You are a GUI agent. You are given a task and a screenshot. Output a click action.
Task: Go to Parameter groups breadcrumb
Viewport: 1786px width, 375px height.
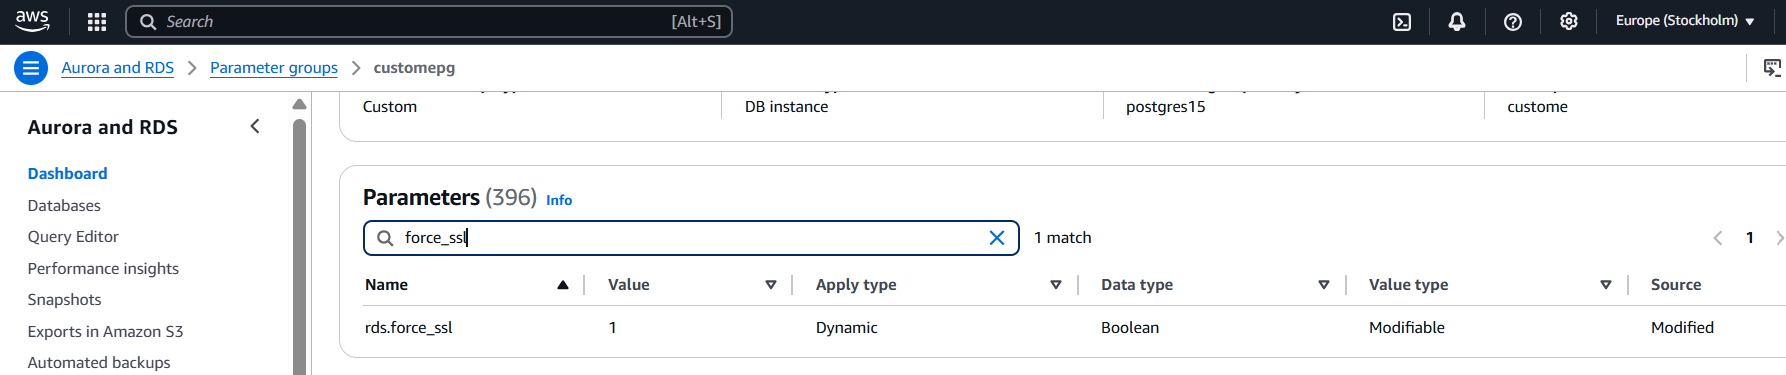(274, 68)
